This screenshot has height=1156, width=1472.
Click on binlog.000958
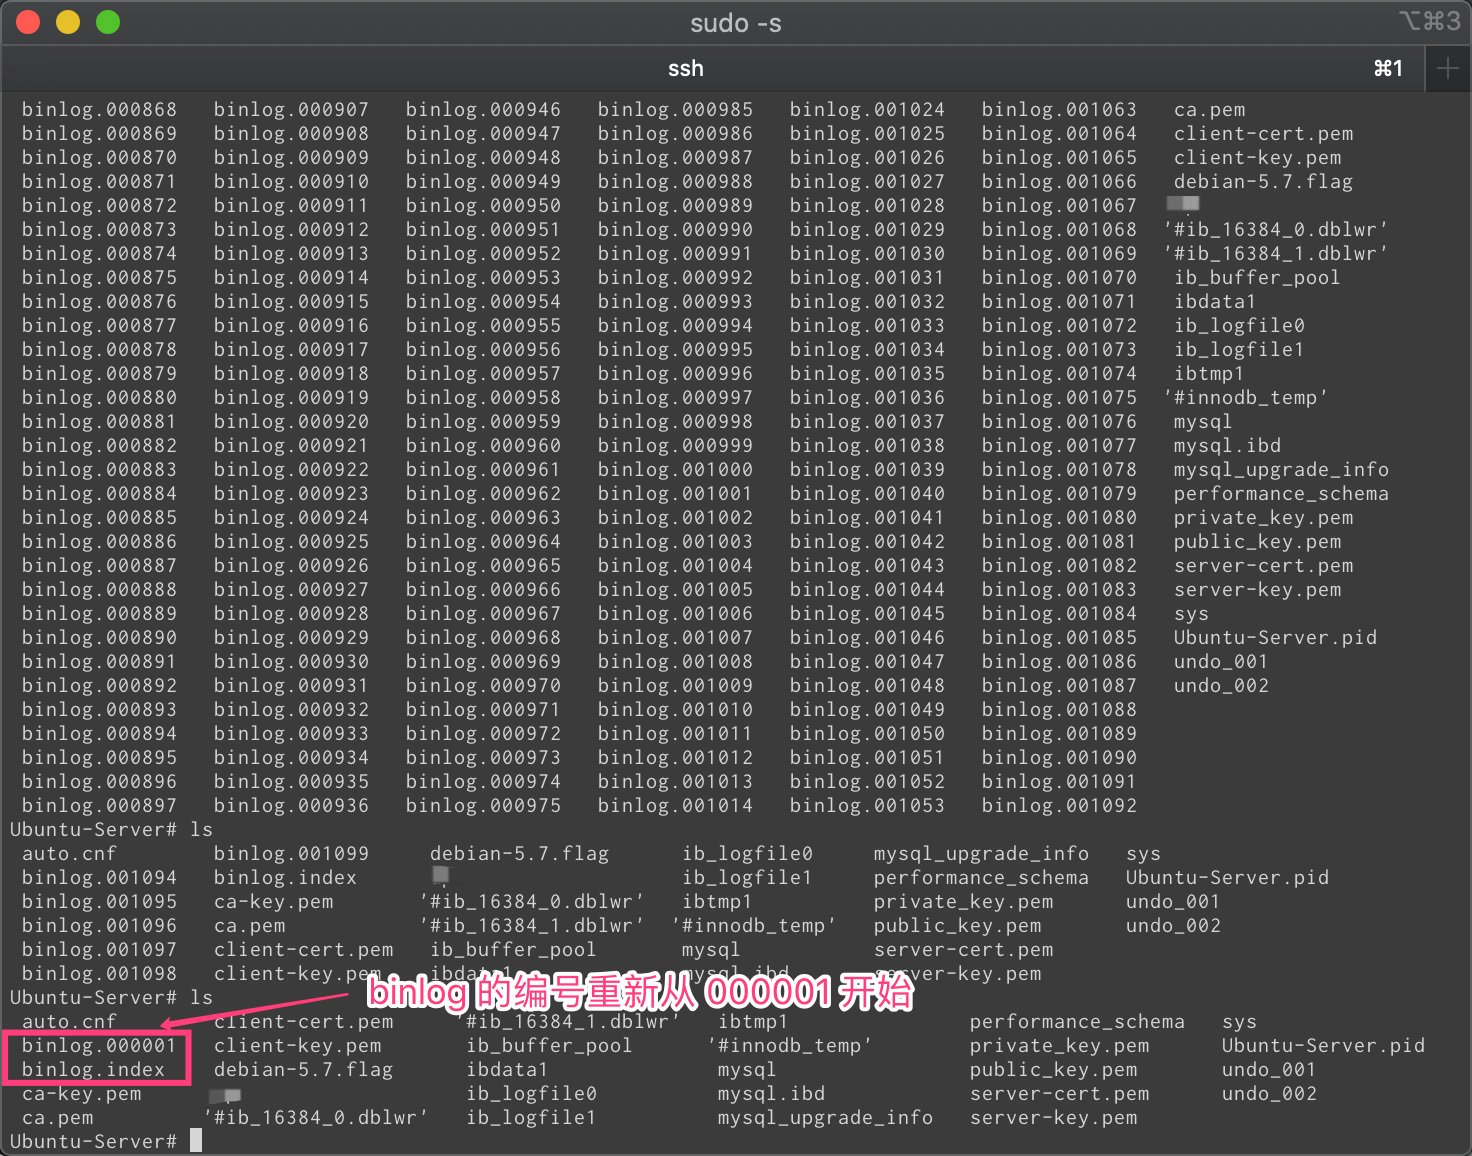coord(483,397)
